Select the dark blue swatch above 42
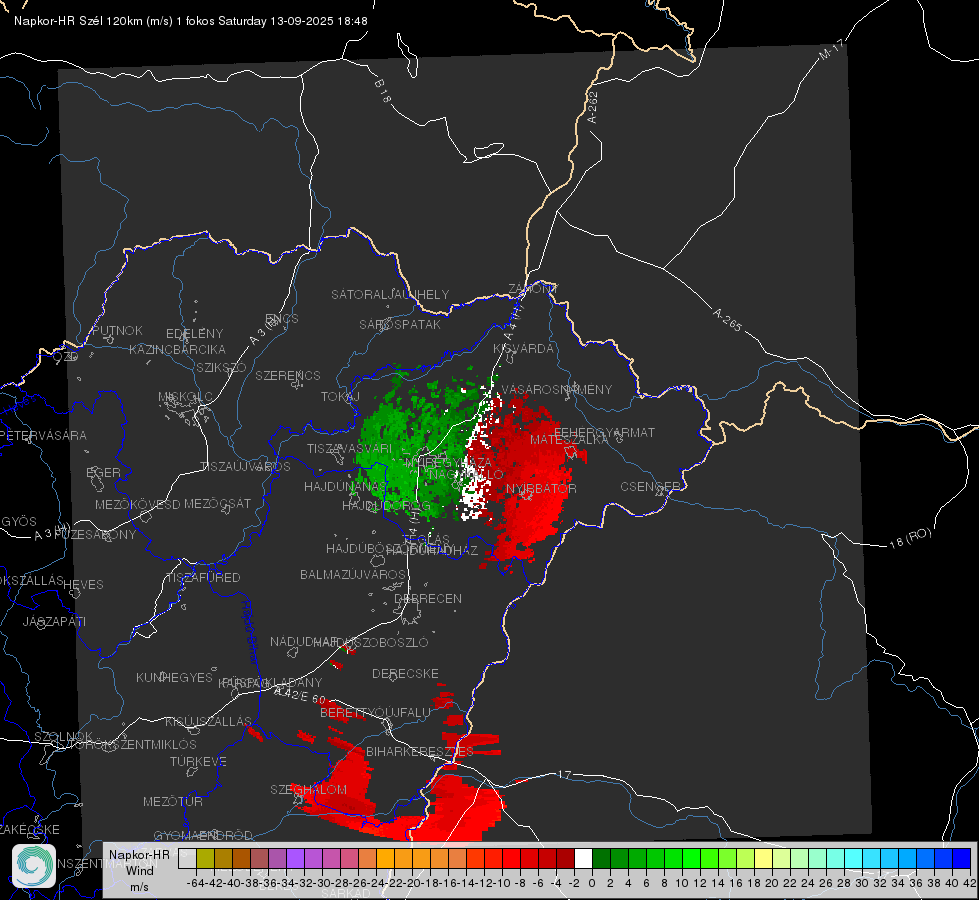 (962, 859)
